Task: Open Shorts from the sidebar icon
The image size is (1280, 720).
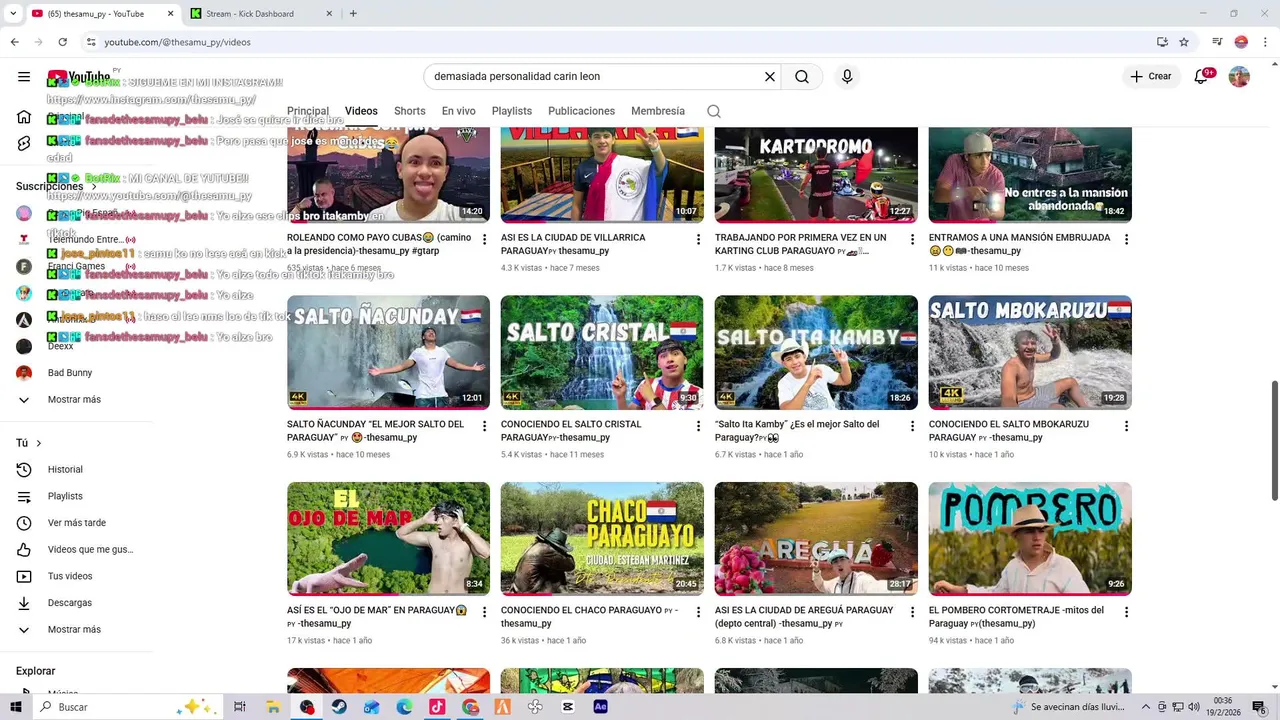Action: pos(24,143)
